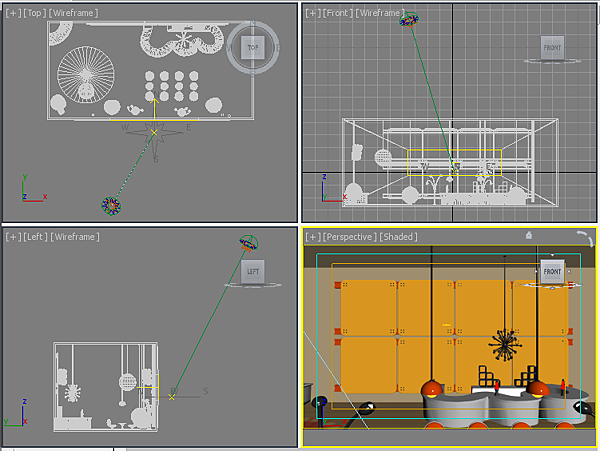Click the TOP face of the Top viewport ViewCube

point(253,47)
